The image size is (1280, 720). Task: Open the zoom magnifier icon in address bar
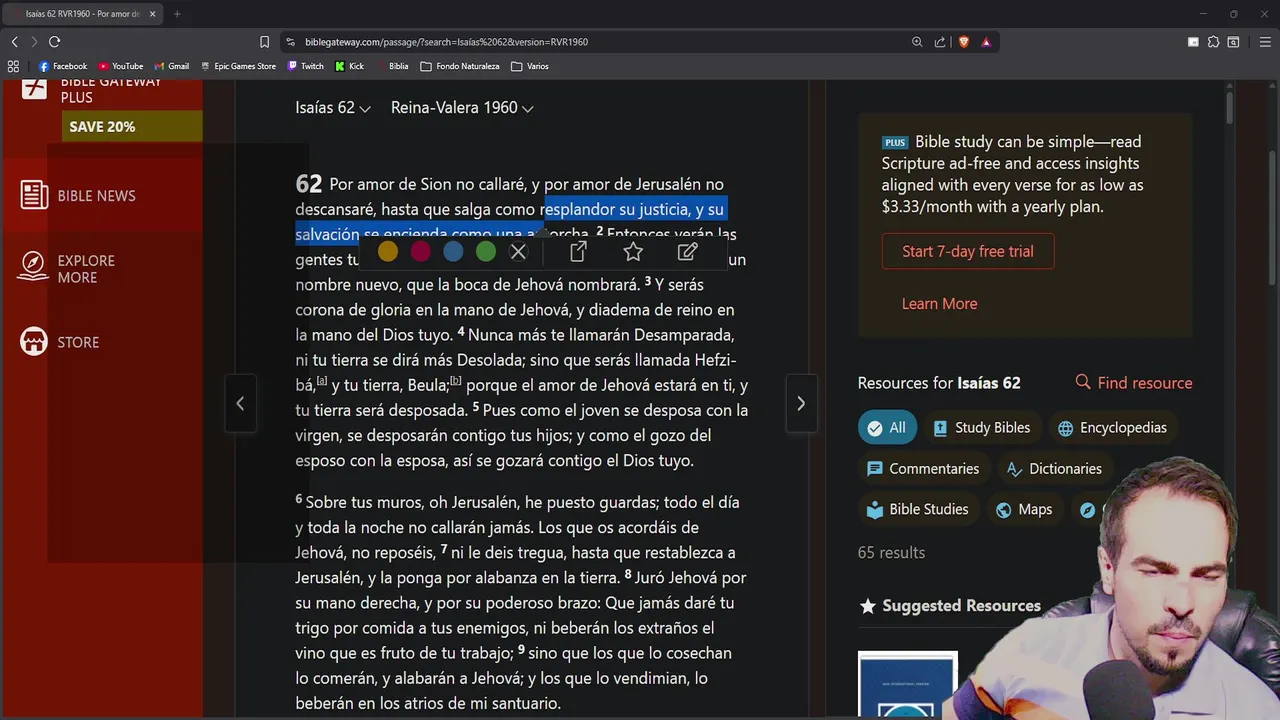tap(917, 42)
